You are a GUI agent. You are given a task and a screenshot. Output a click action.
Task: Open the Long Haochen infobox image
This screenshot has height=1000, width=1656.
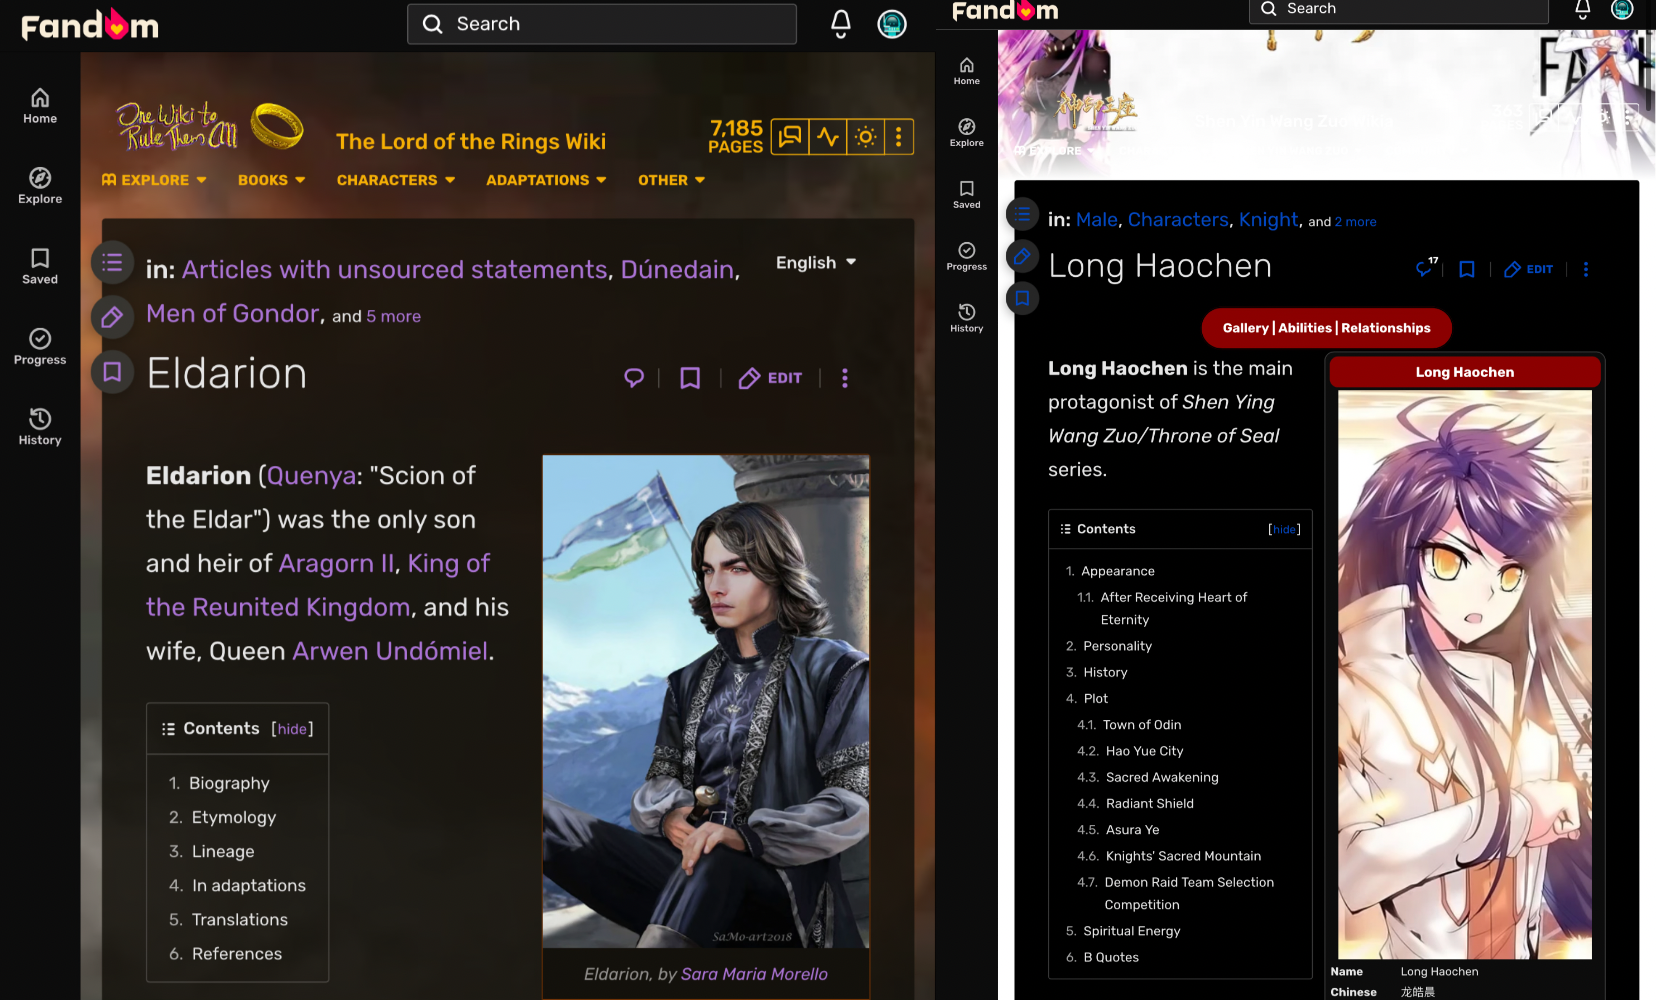[1465, 675]
